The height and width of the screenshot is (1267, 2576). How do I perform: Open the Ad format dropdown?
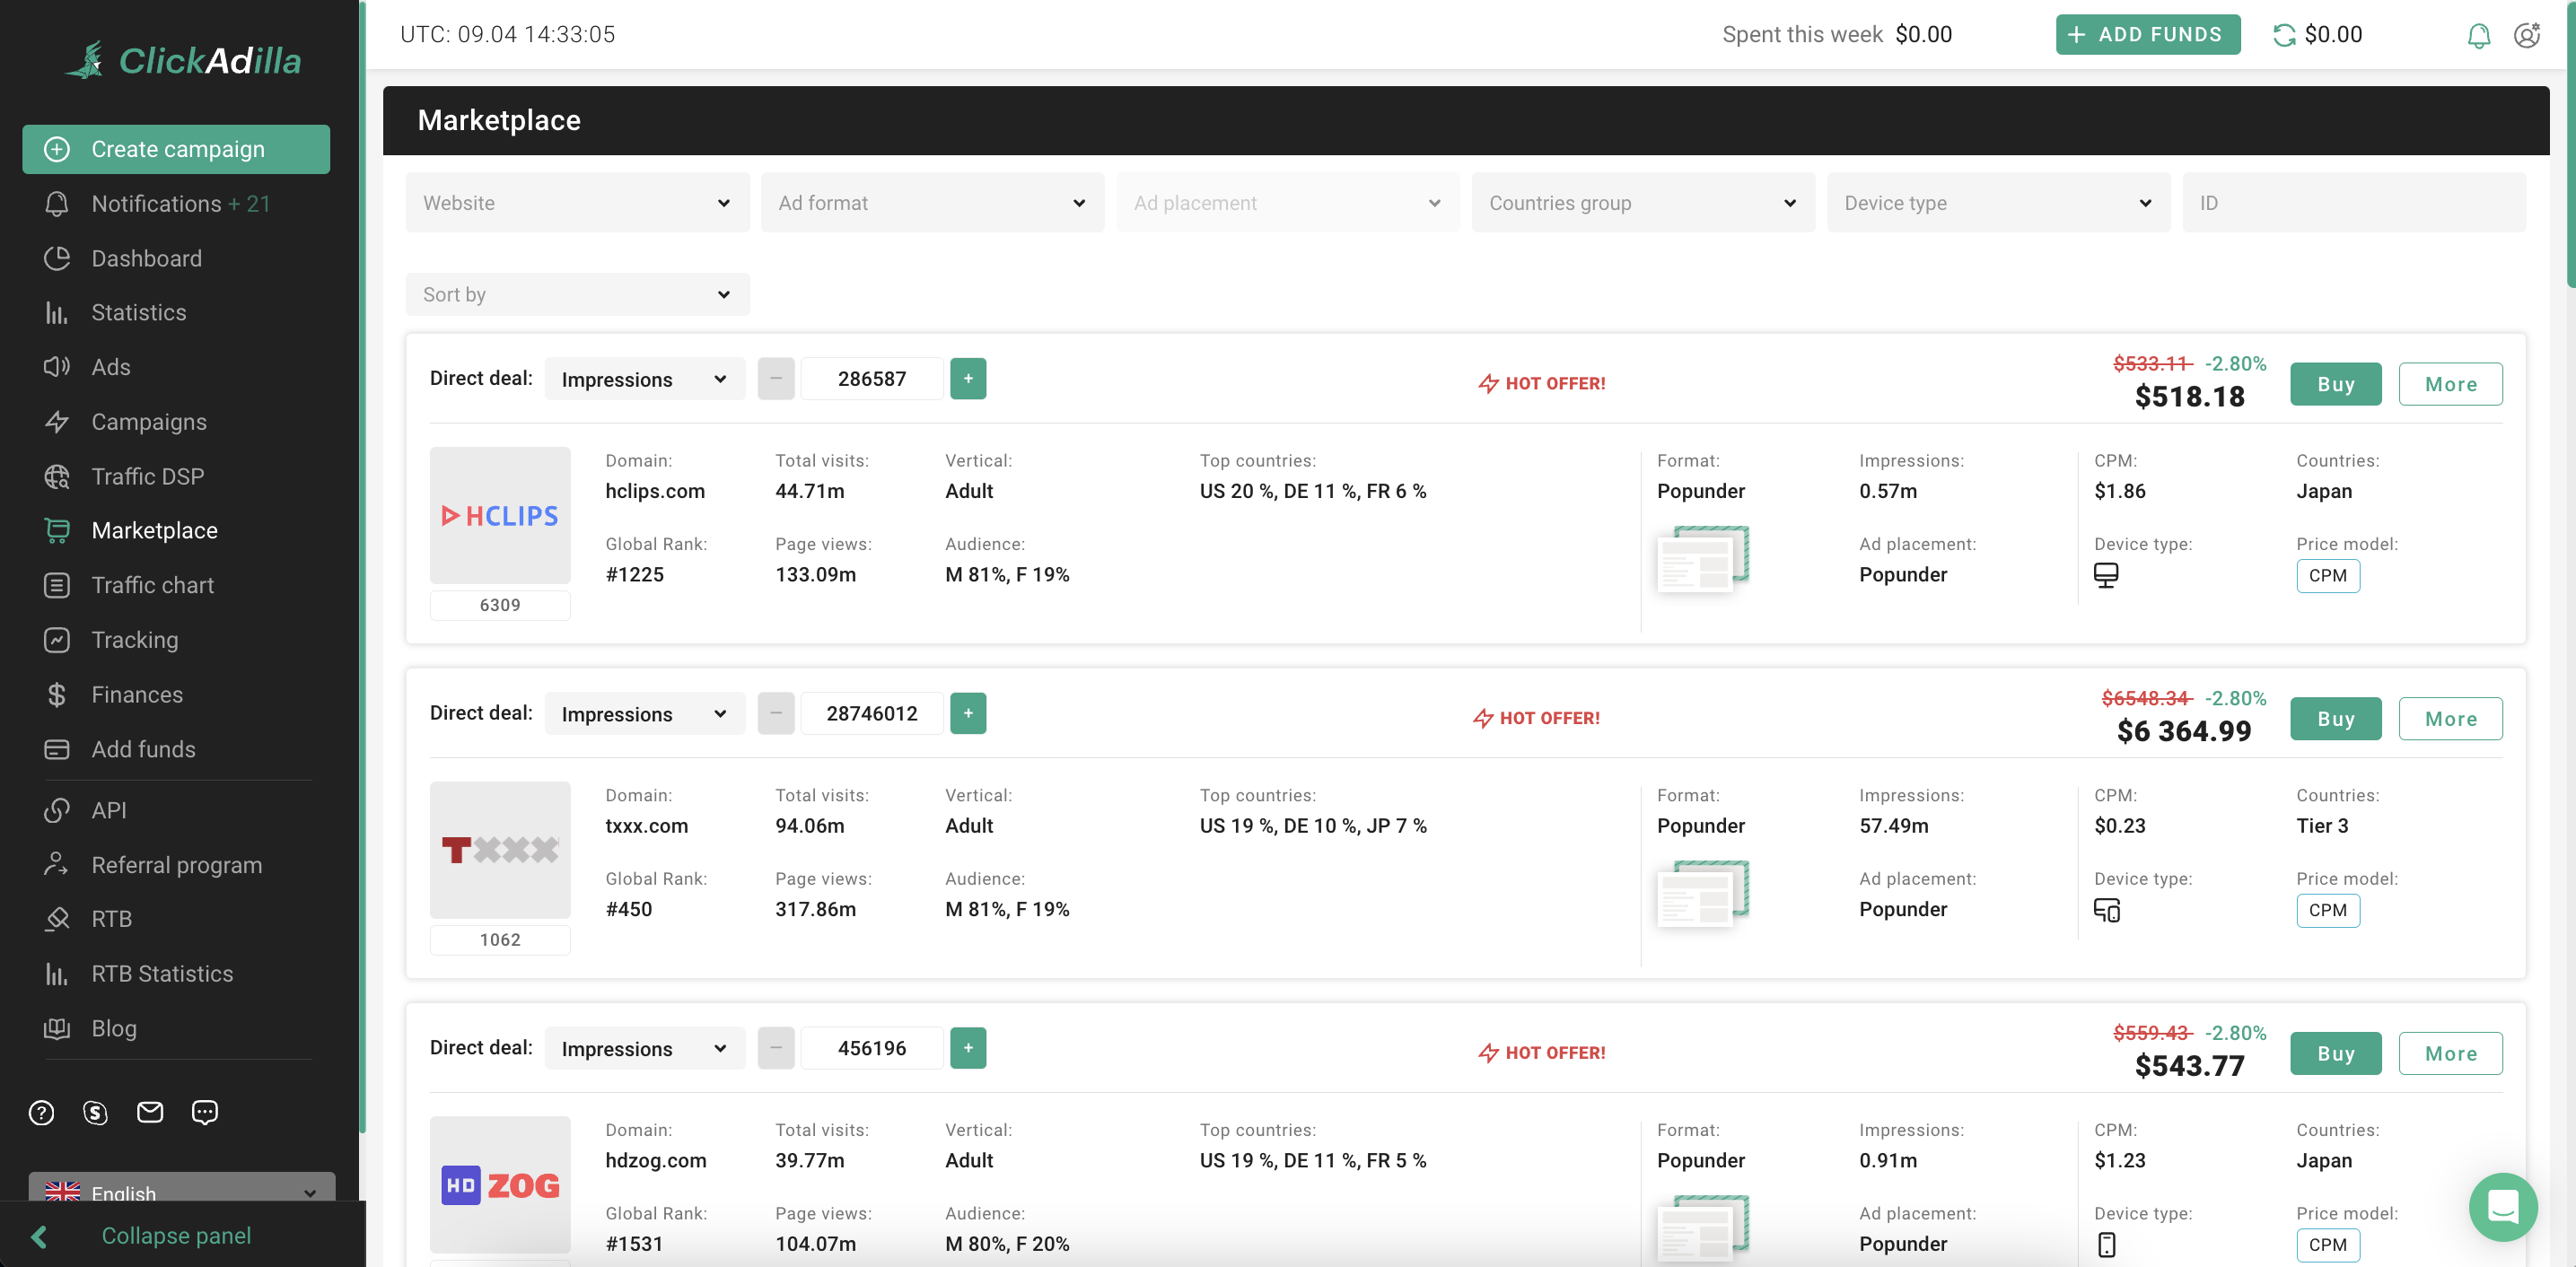point(932,202)
